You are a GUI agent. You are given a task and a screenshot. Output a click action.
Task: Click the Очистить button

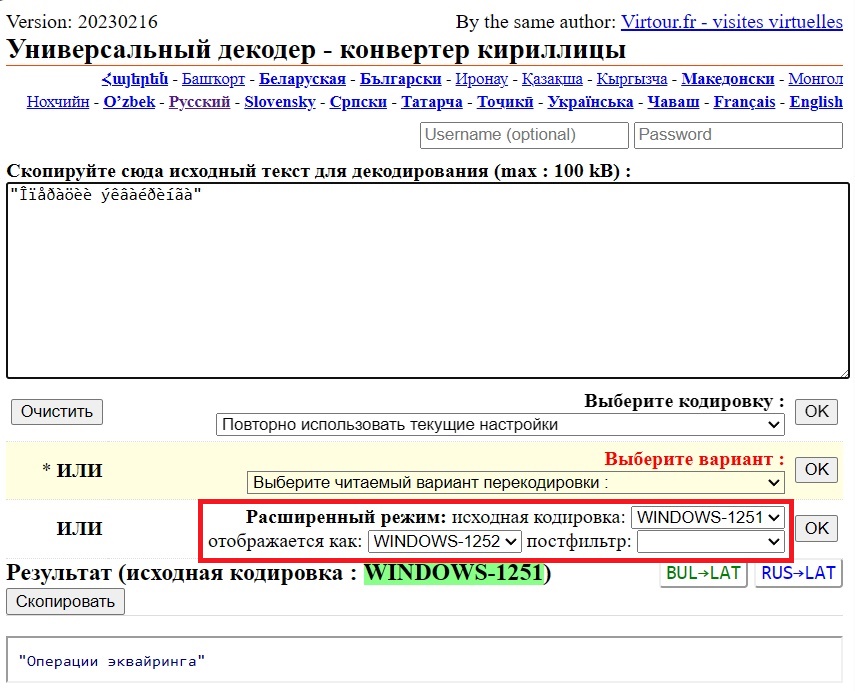coord(57,411)
